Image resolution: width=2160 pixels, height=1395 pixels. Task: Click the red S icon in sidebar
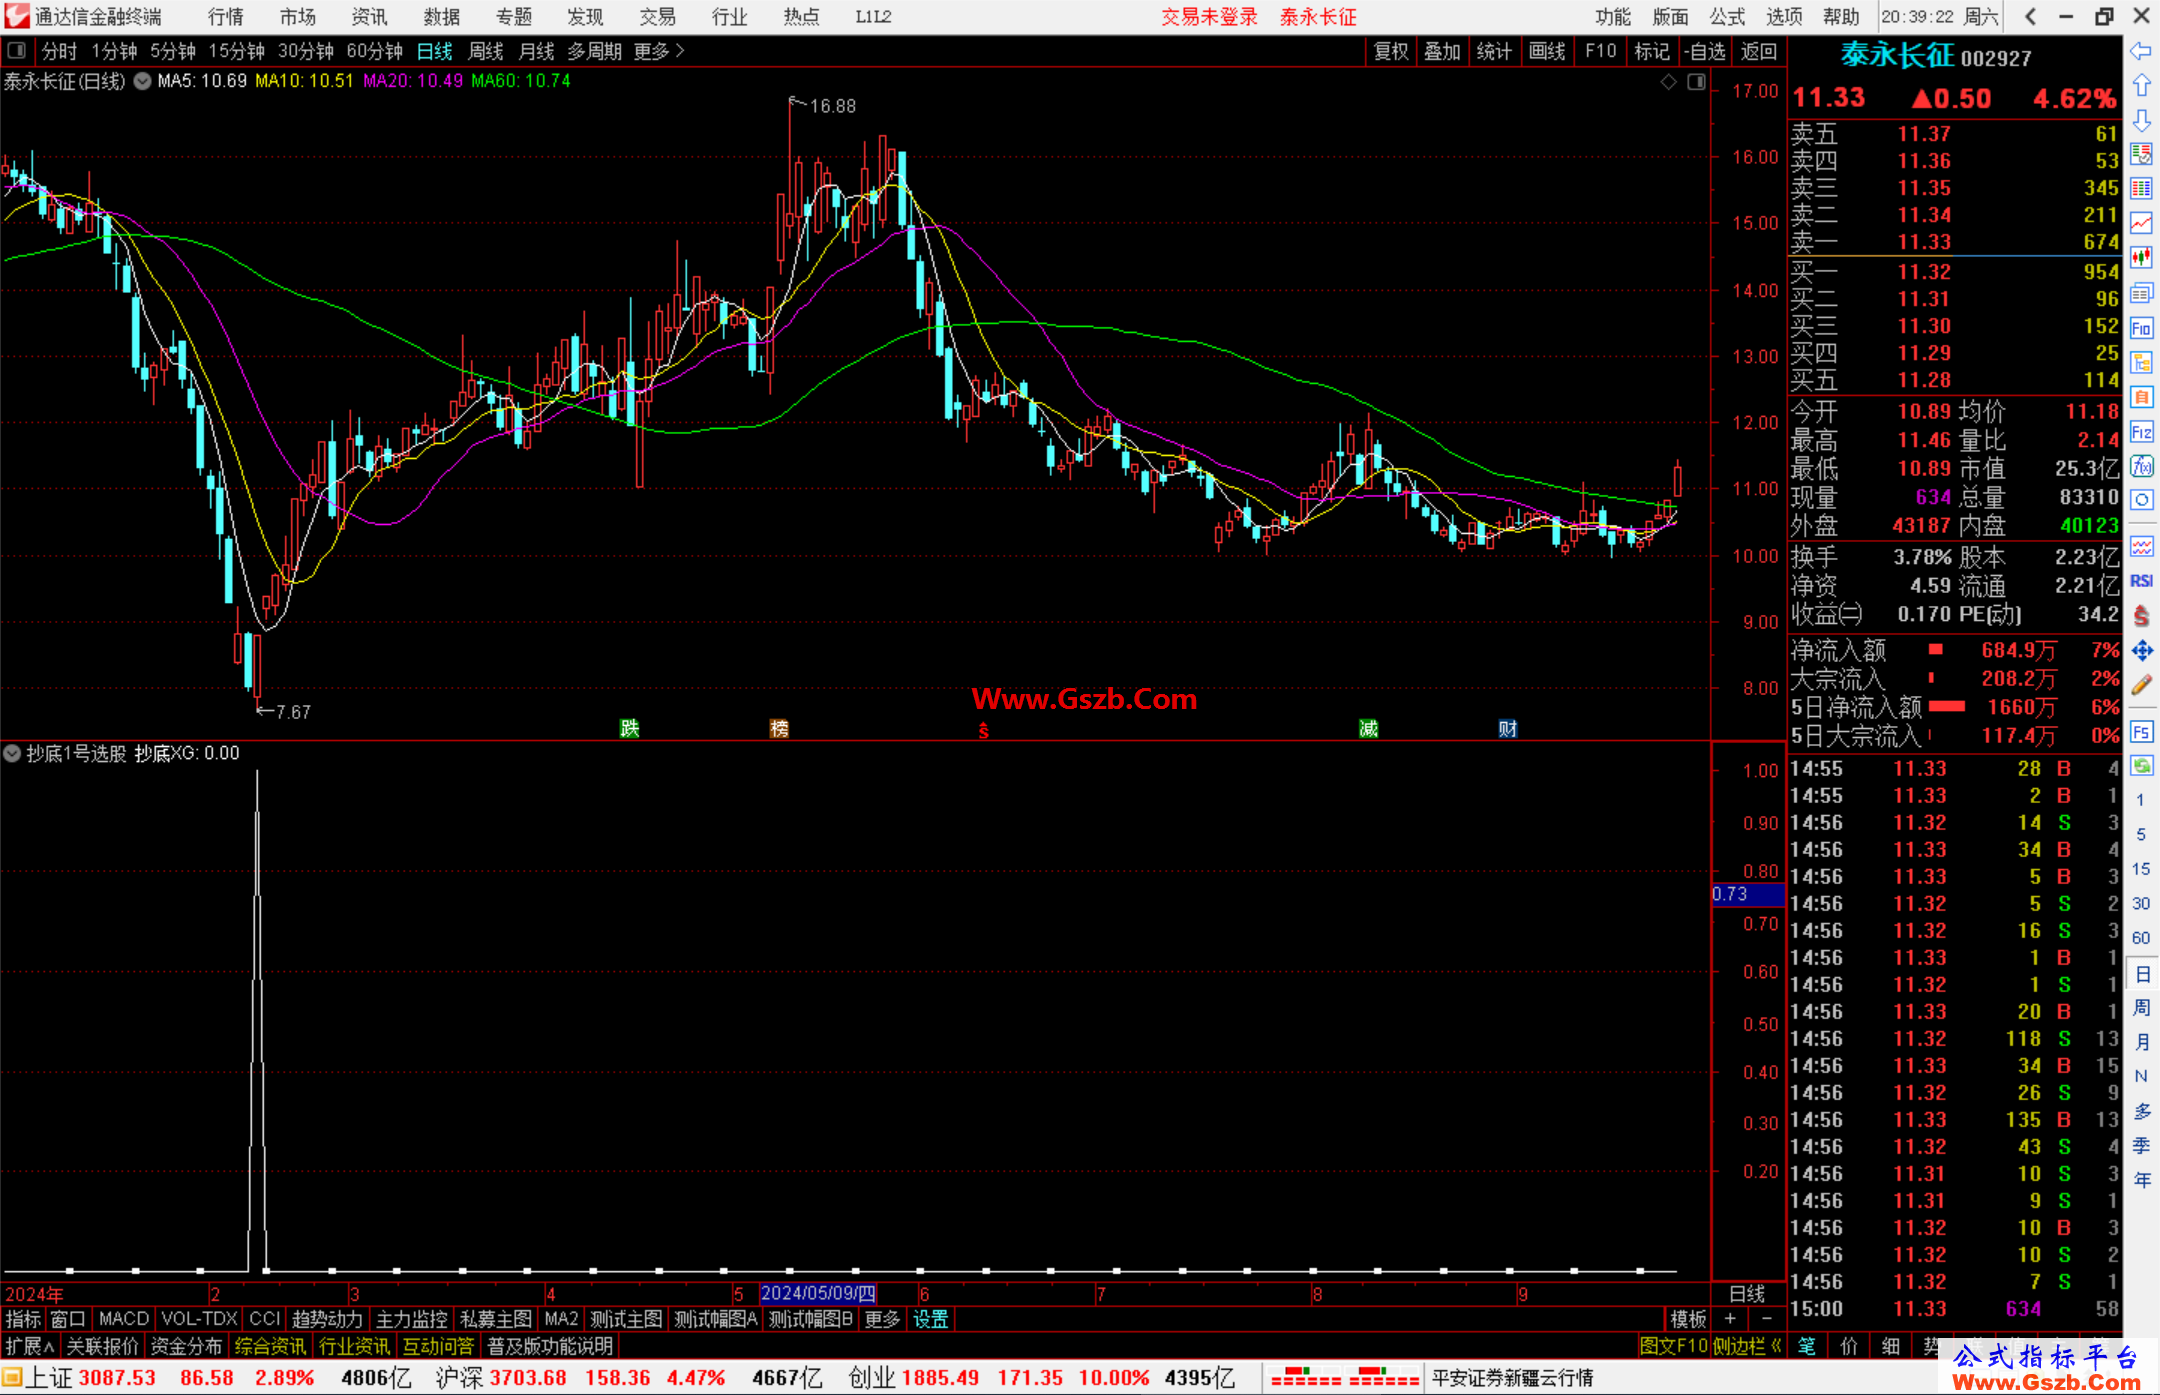[2141, 616]
